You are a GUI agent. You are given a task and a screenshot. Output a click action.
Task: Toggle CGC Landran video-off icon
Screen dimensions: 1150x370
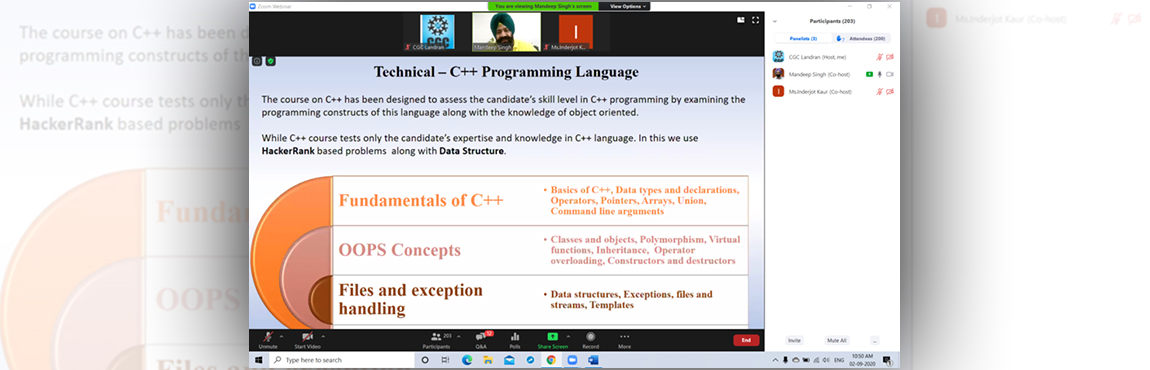point(890,57)
